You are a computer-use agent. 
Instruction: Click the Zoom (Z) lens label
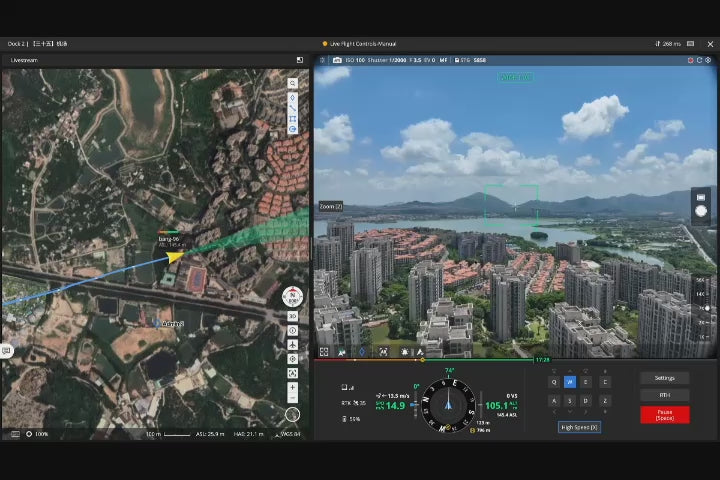point(331,206)
